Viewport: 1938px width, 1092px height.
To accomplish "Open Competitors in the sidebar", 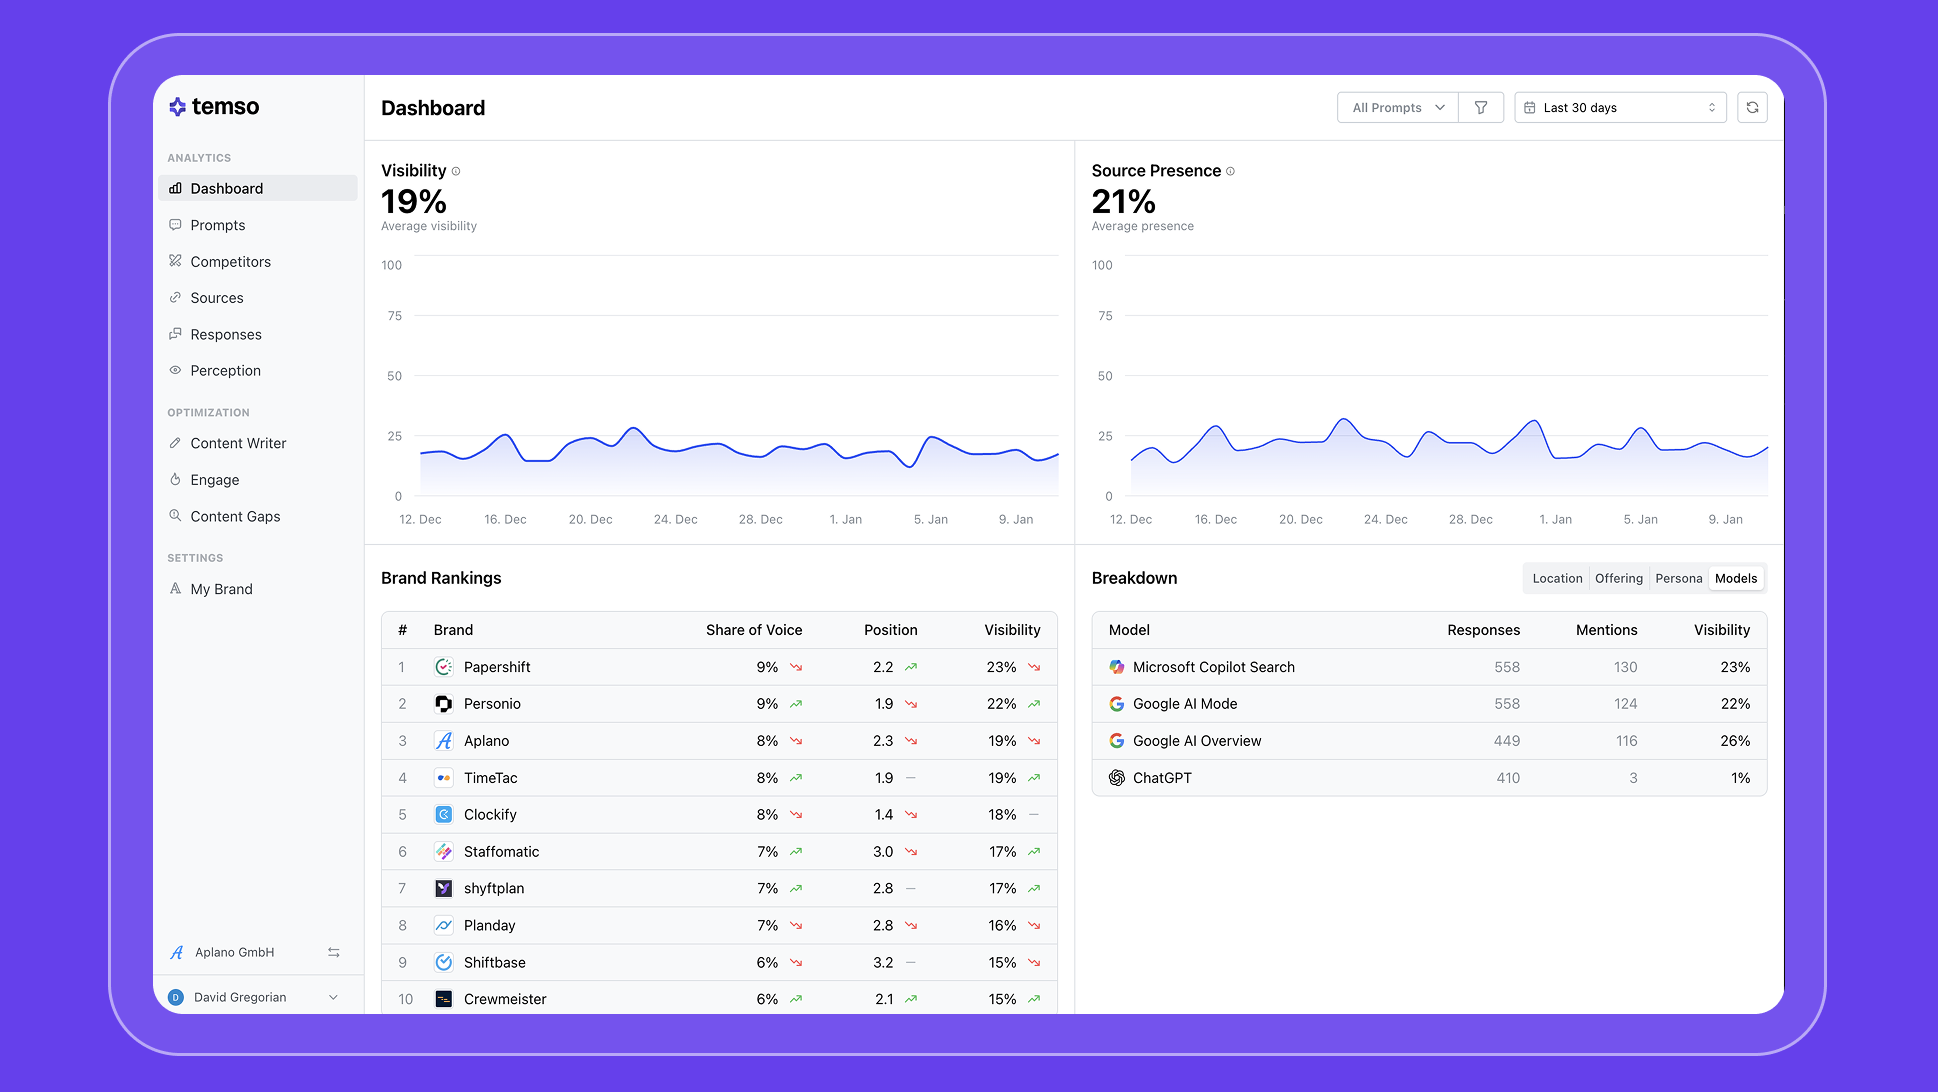I will coord(230,262).
